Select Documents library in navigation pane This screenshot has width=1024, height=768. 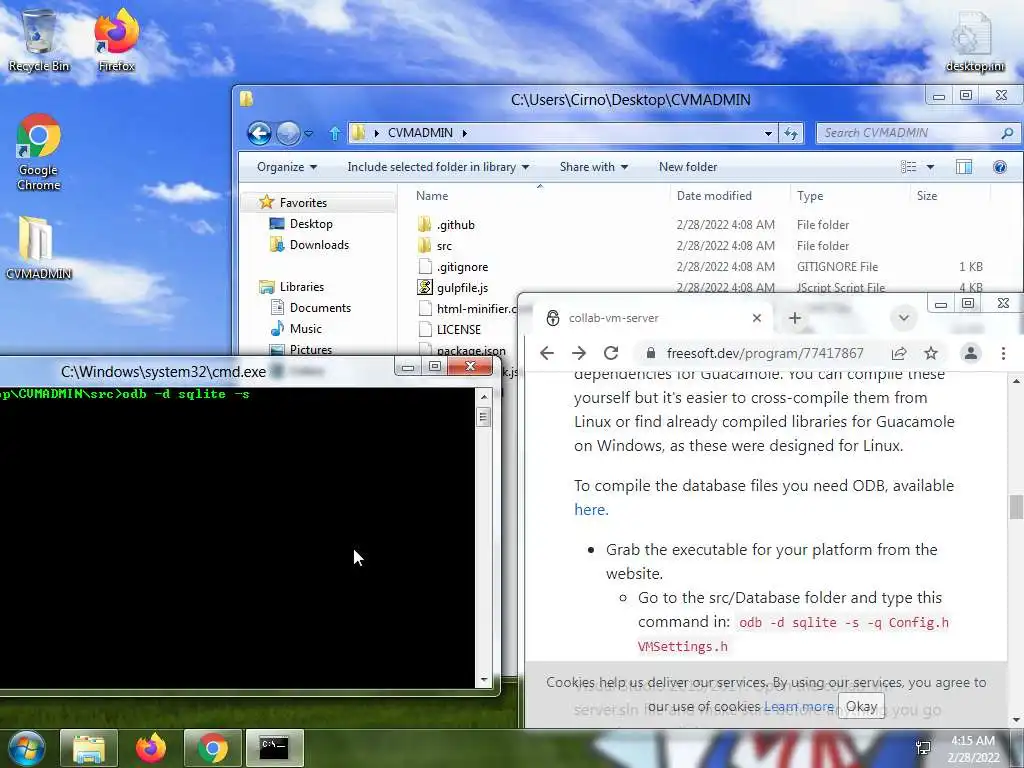pyautogui.click(x=319, y=308)
